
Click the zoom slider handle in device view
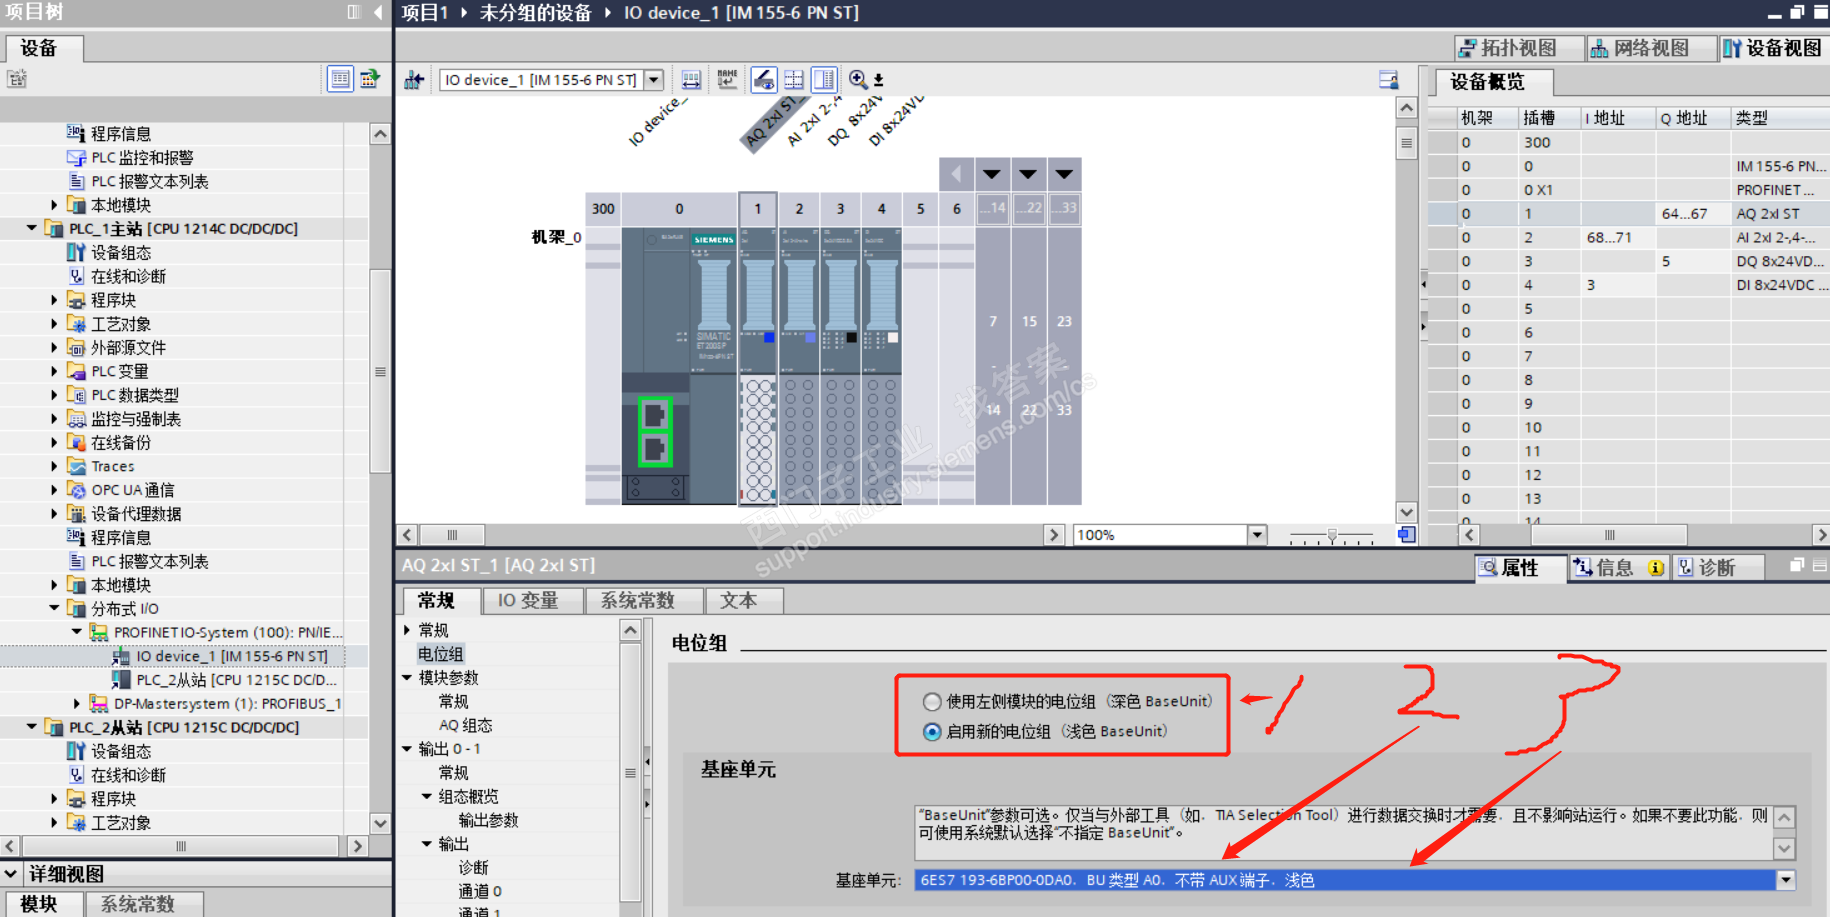coord(1332,536)
